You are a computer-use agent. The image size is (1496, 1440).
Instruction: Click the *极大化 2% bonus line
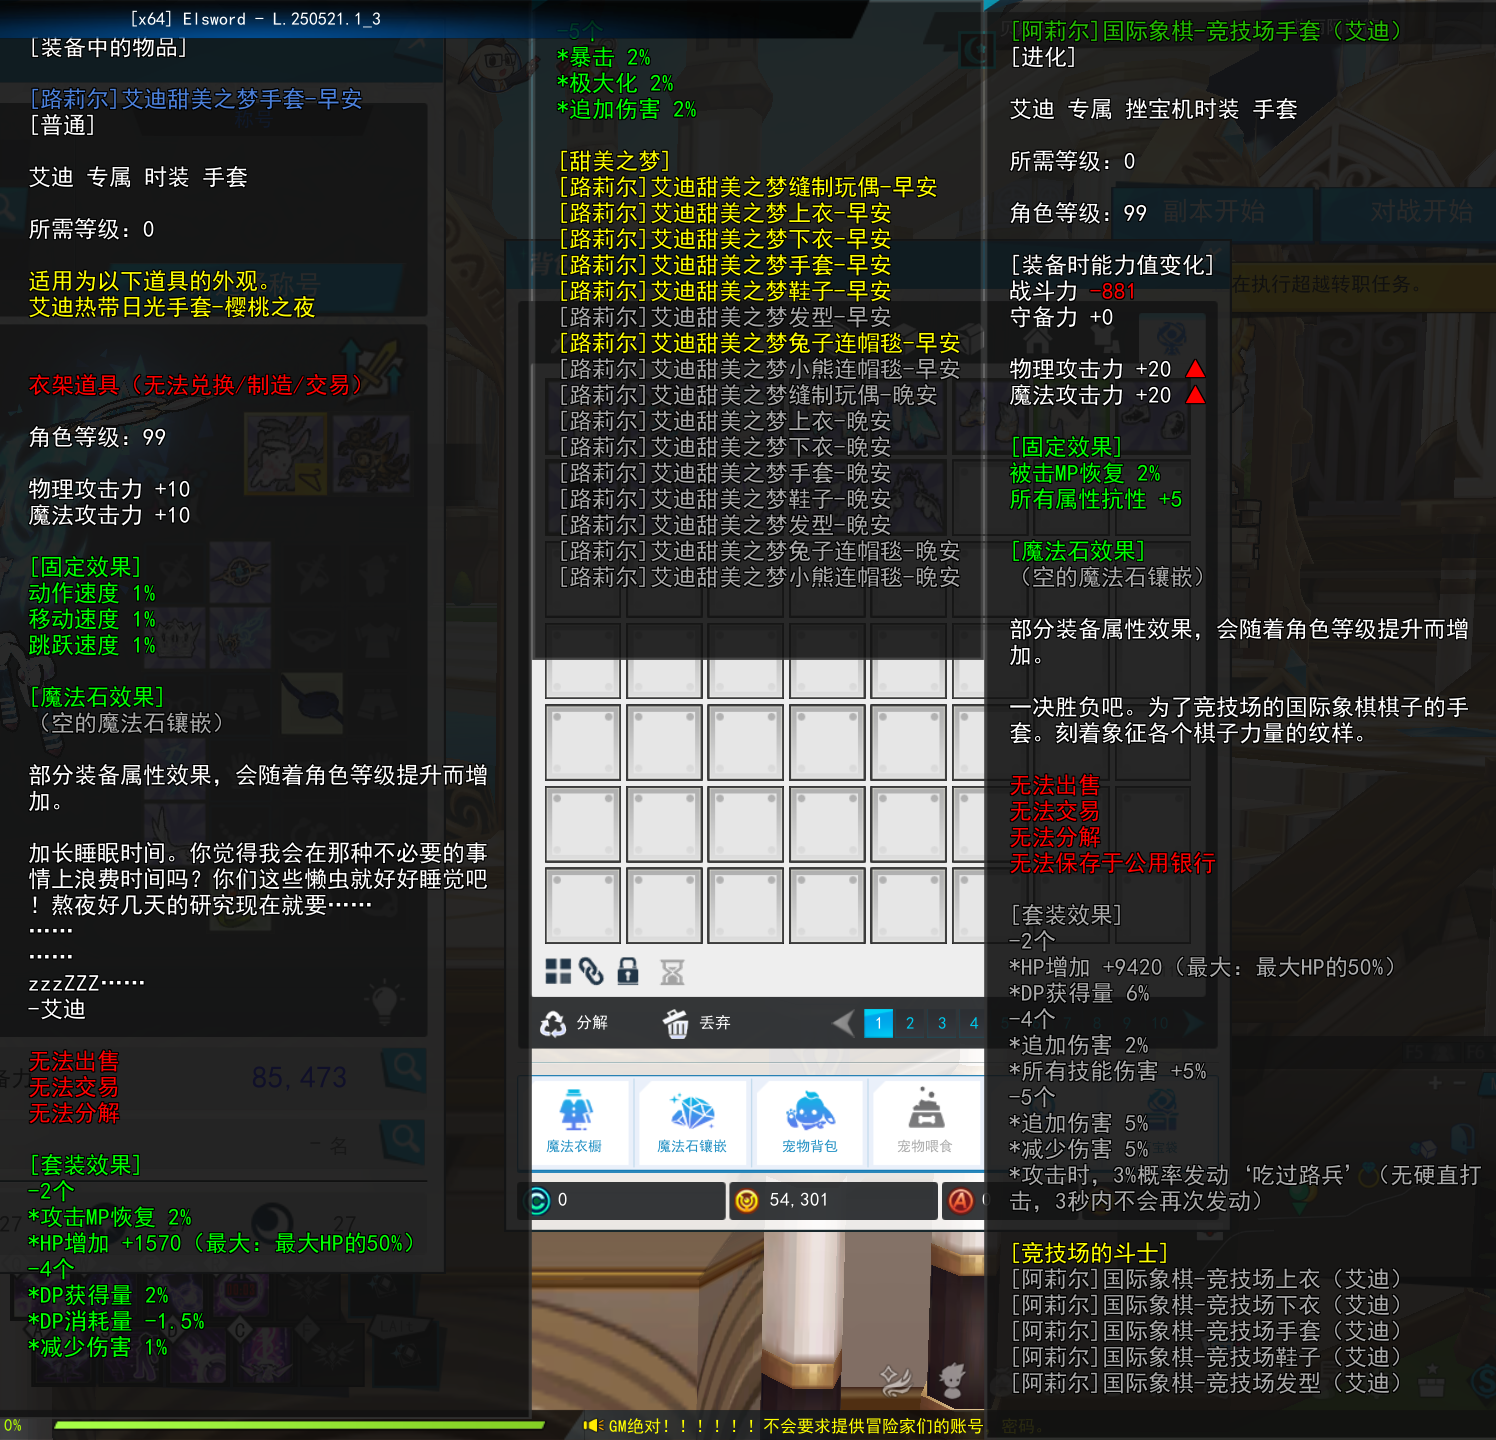coord(615,83)
